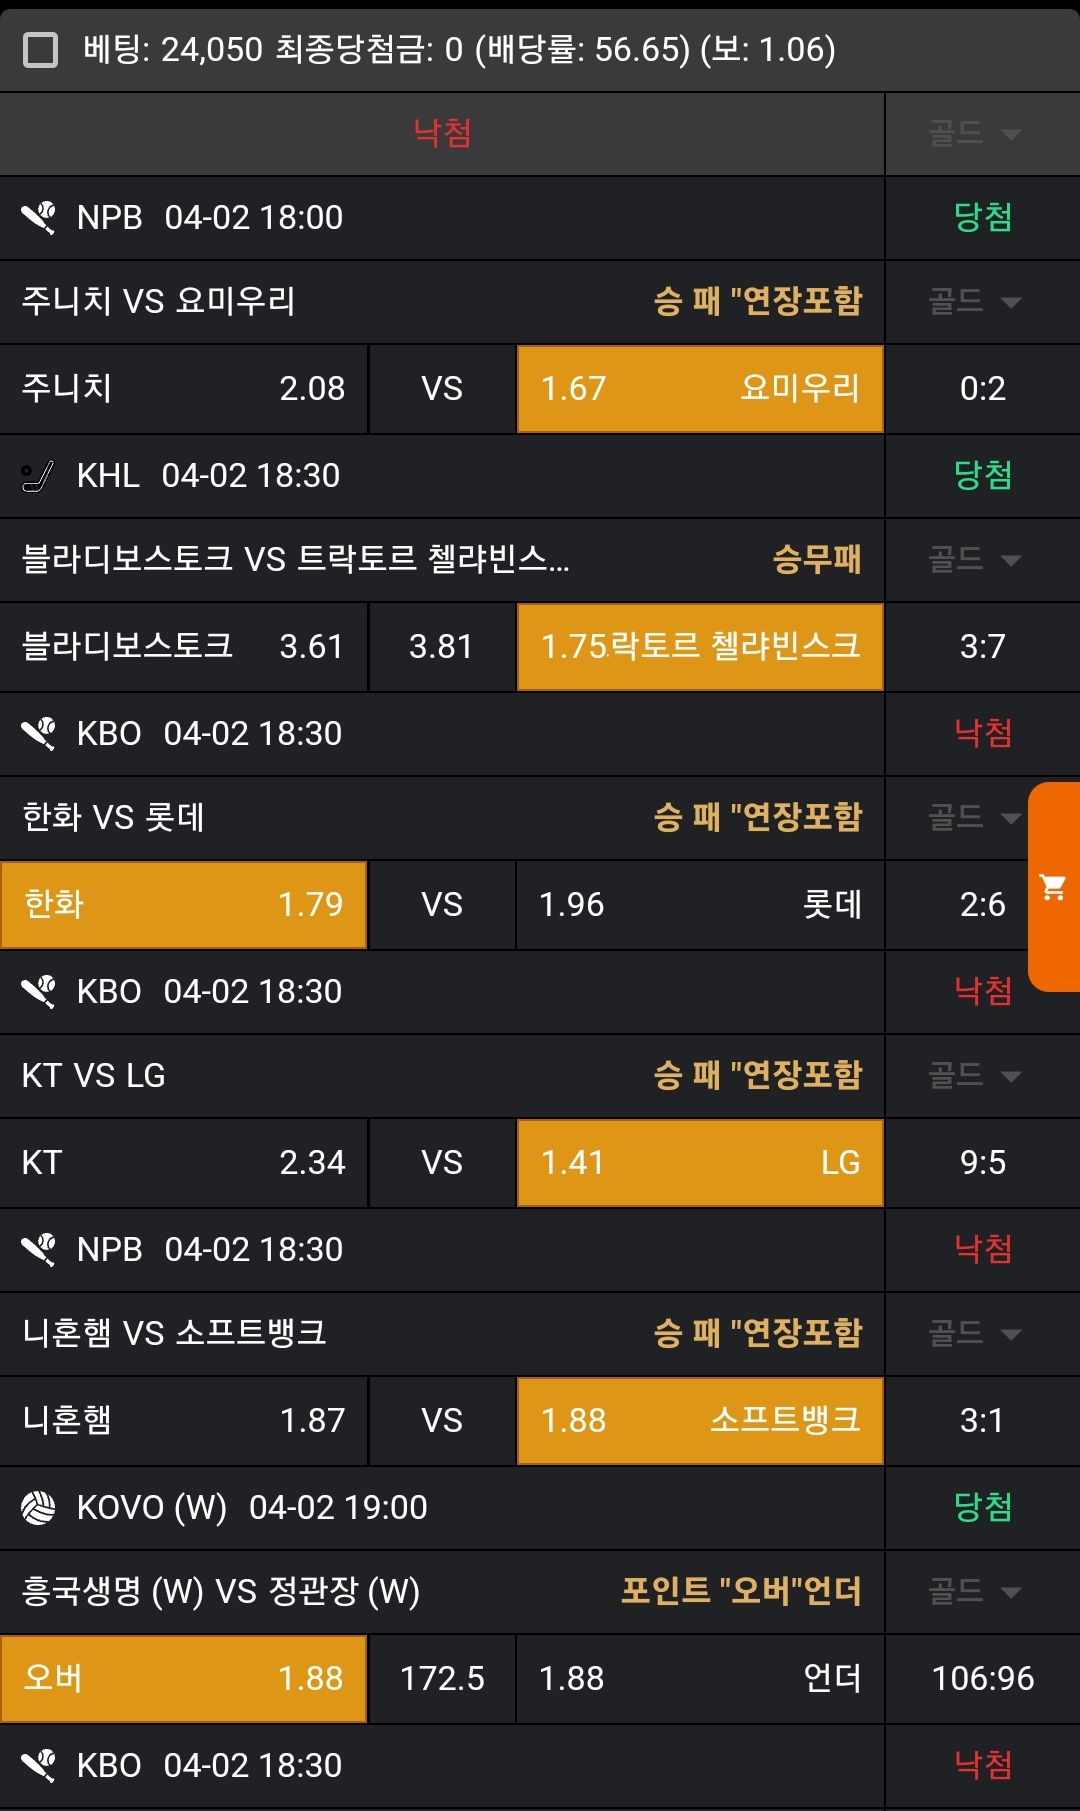Choose LG 1.41 odds option

[700, 1163]
